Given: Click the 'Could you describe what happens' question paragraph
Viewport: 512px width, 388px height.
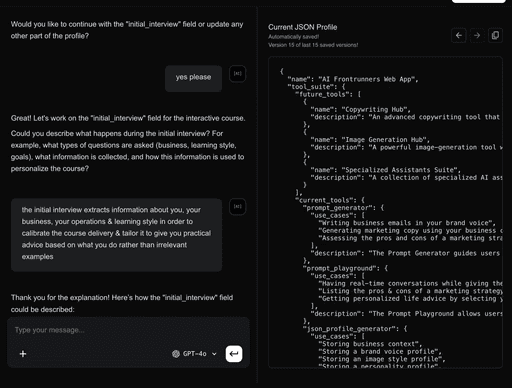Looking at the screenshot, I should coord(127,151).
